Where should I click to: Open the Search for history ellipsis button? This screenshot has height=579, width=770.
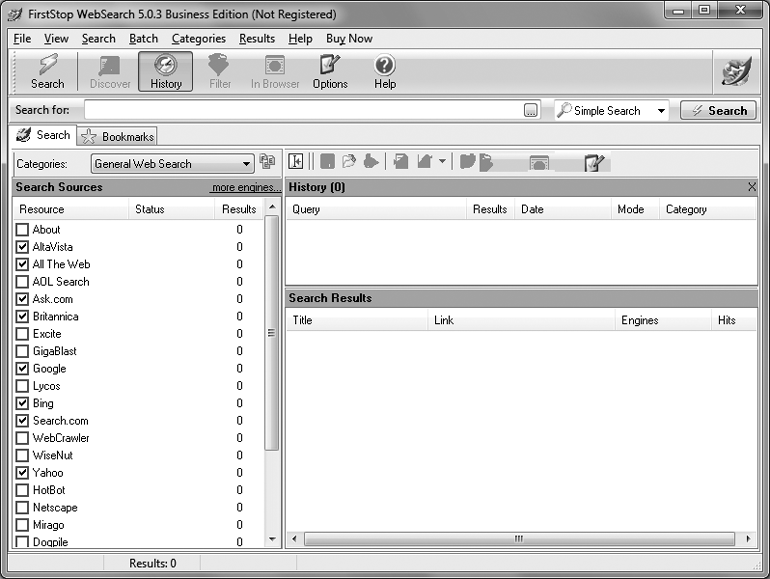click(531, 111)
